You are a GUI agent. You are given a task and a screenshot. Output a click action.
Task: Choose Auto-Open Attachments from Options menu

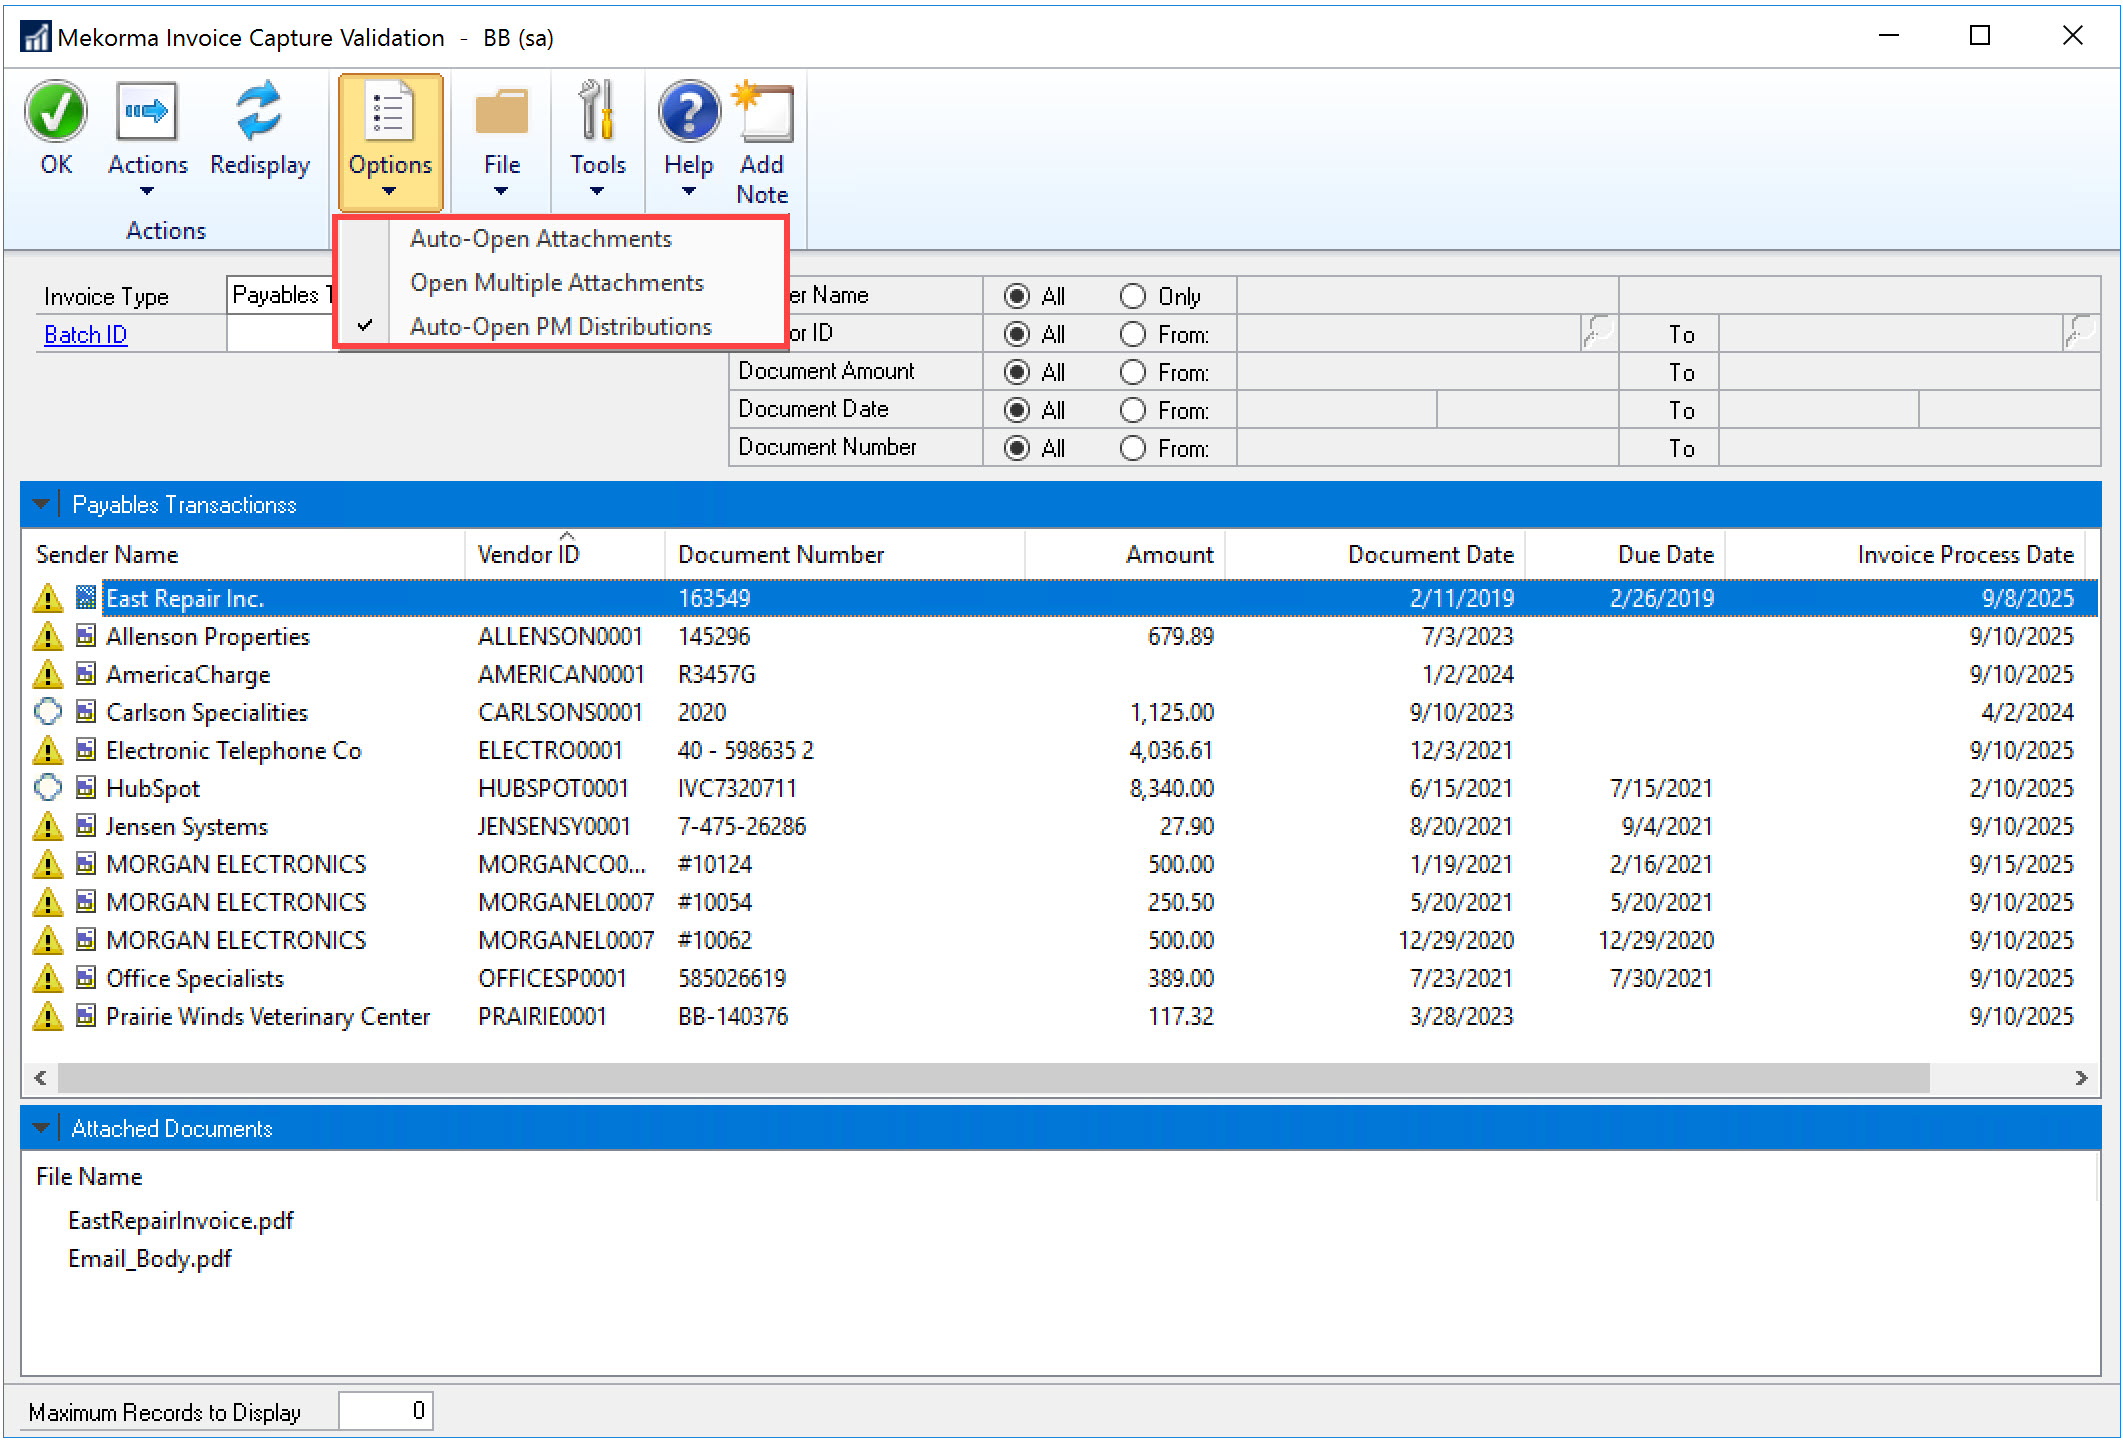click(541, 239)
